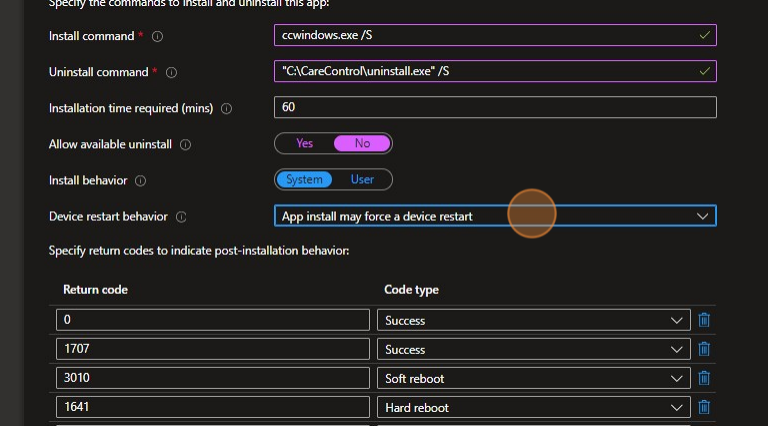Click info icon next to Install command
The height and width of the screenshot is (426, 768).
tap(157, 36)
